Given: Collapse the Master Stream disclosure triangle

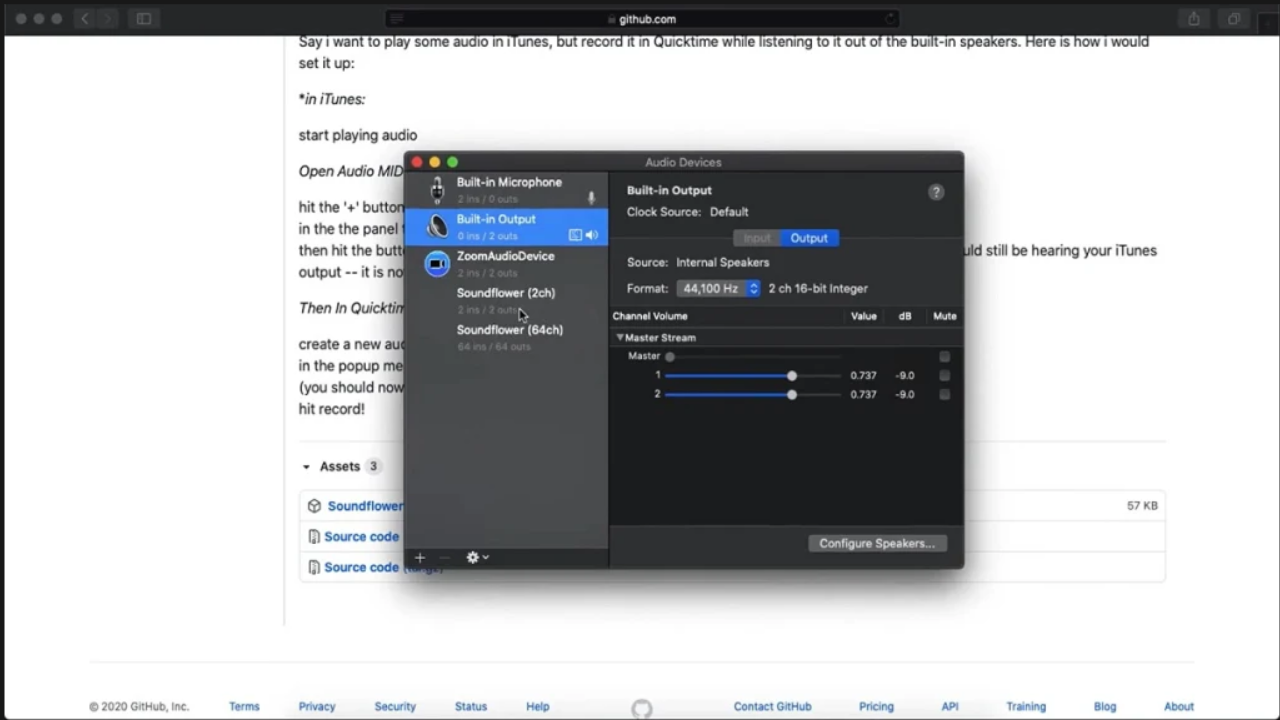Looking at the screenshot, I should [x=619, y=337].
